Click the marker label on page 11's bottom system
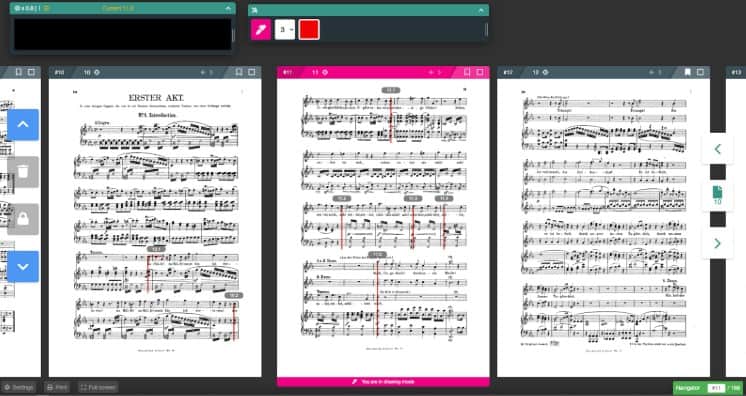 click(377, 254)
